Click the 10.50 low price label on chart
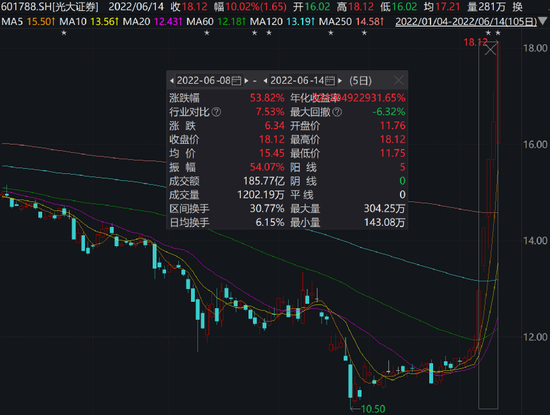 point(373,409)
